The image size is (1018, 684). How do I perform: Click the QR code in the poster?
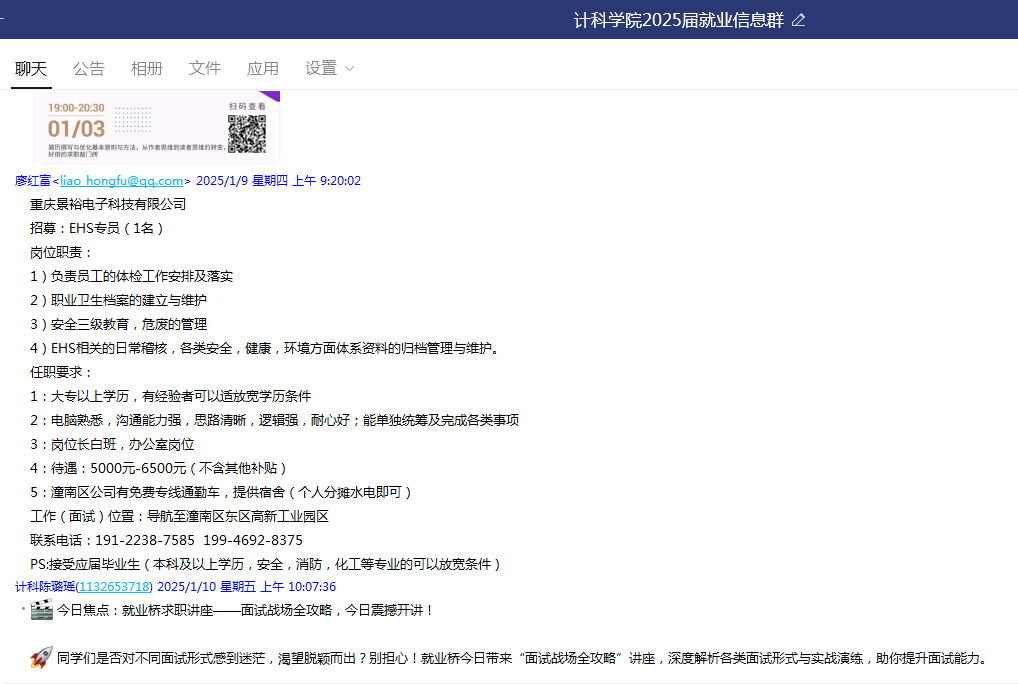point(246,134)
